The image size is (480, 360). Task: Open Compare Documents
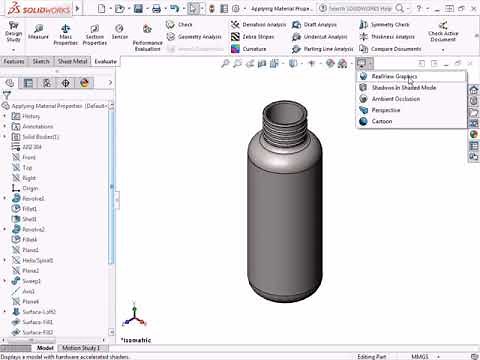point(390,49)
